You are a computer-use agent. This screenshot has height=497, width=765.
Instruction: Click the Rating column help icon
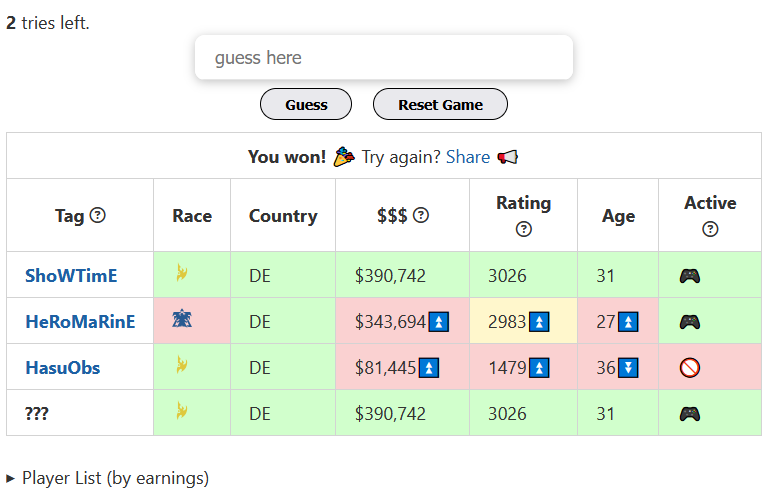(523, 229)
